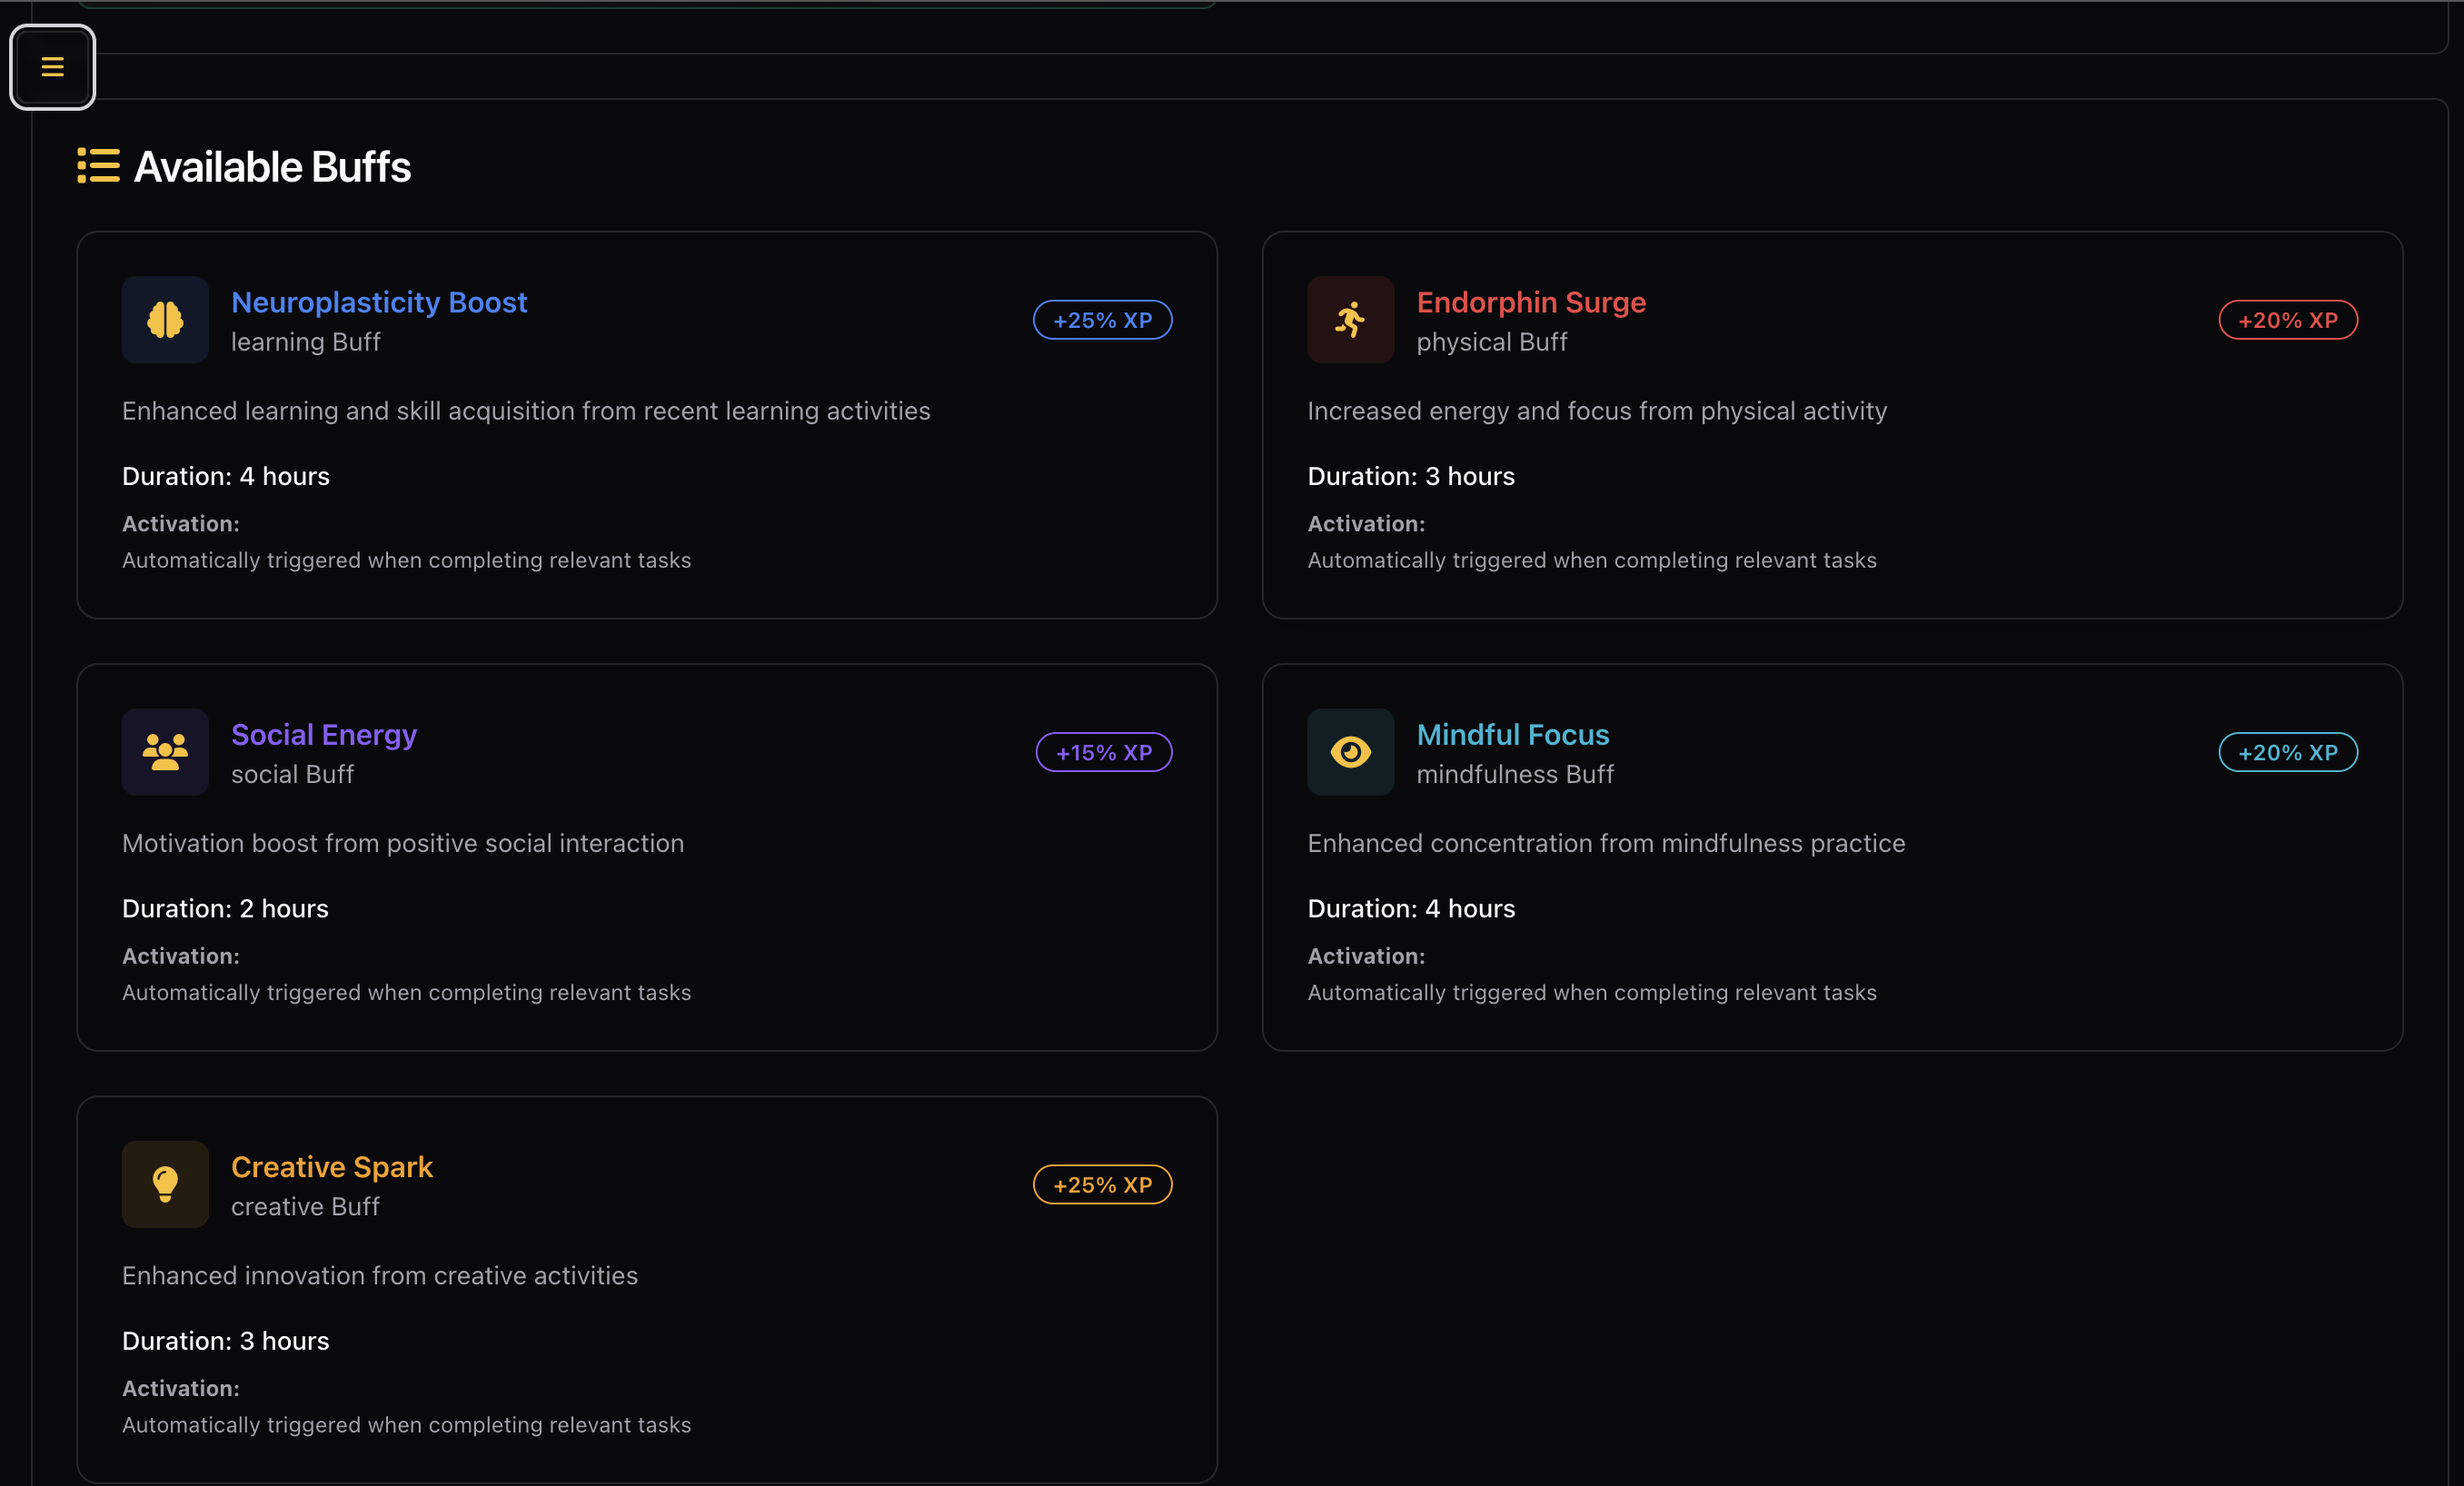Click the +25% XP badge on Neuroplasticity Boost
Screen dimensions: 2464x1486
click(x=1102, y=320)
